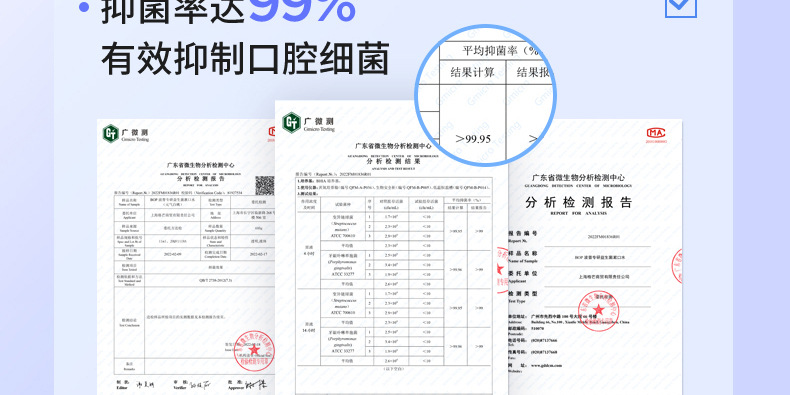Click the Gmicro Testing logo on middle report

point(309,123)
